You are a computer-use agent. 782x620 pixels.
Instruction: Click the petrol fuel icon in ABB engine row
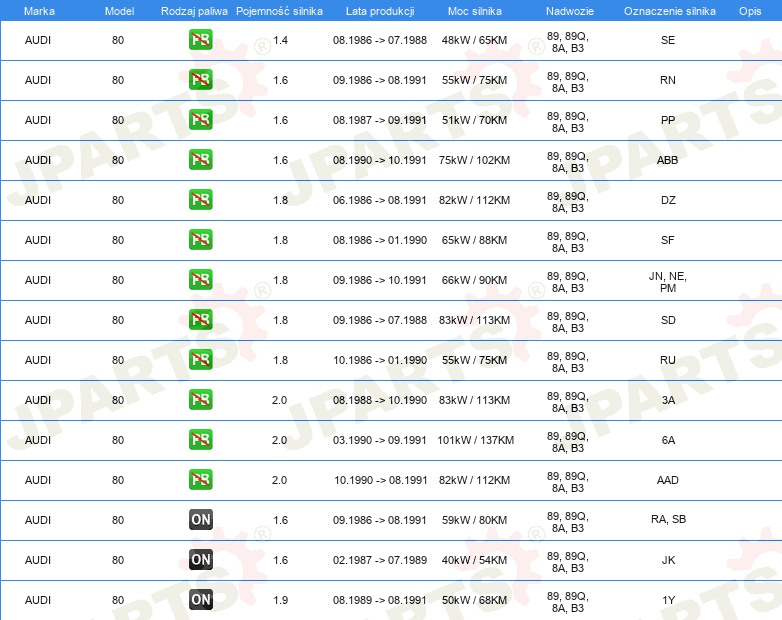[x=200, y=160]
